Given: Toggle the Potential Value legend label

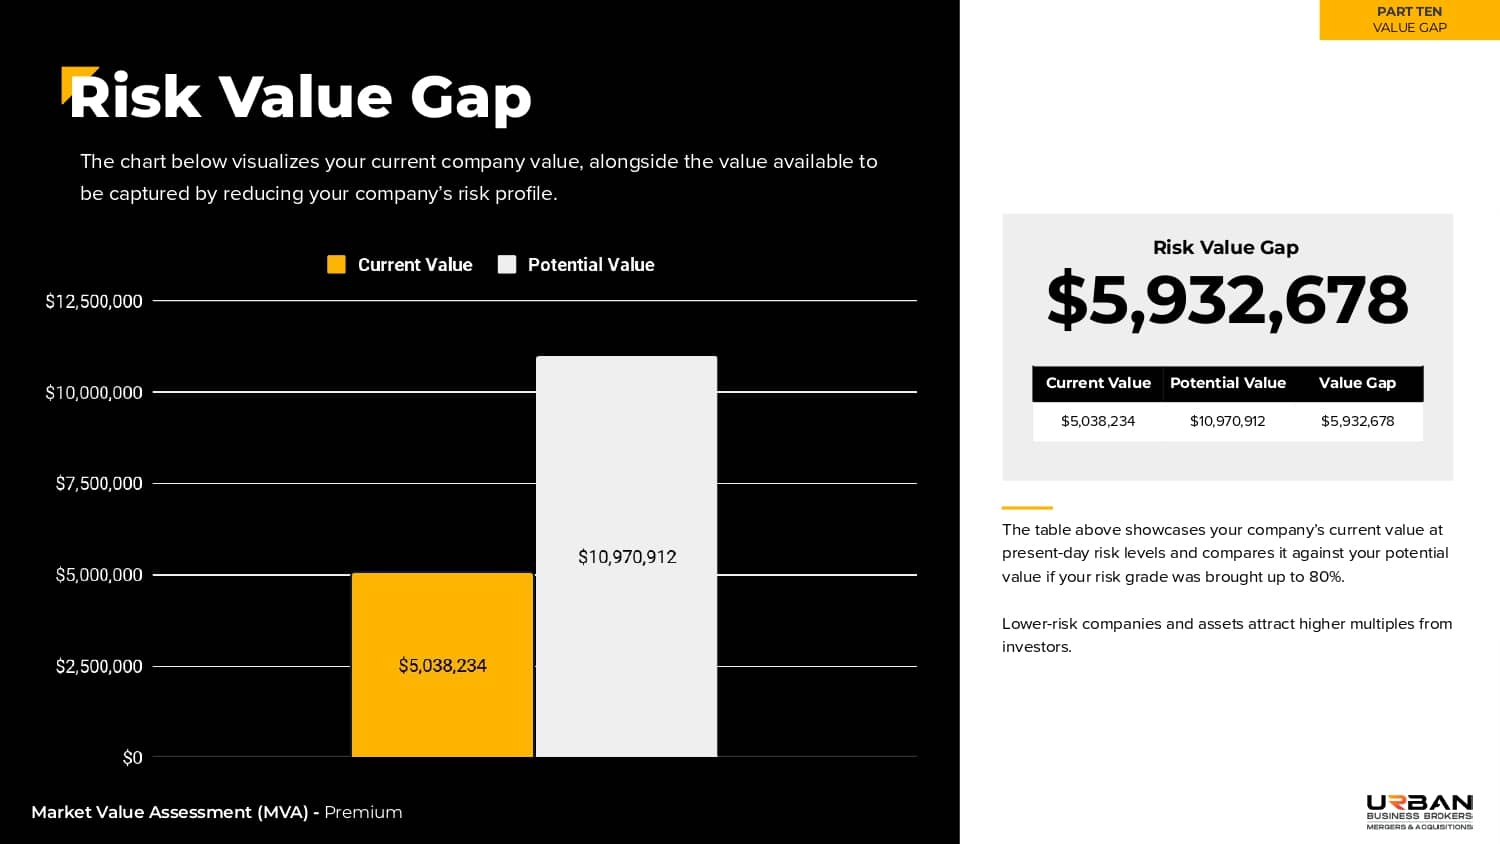Looking at the screenshot, I should [591, 265].
